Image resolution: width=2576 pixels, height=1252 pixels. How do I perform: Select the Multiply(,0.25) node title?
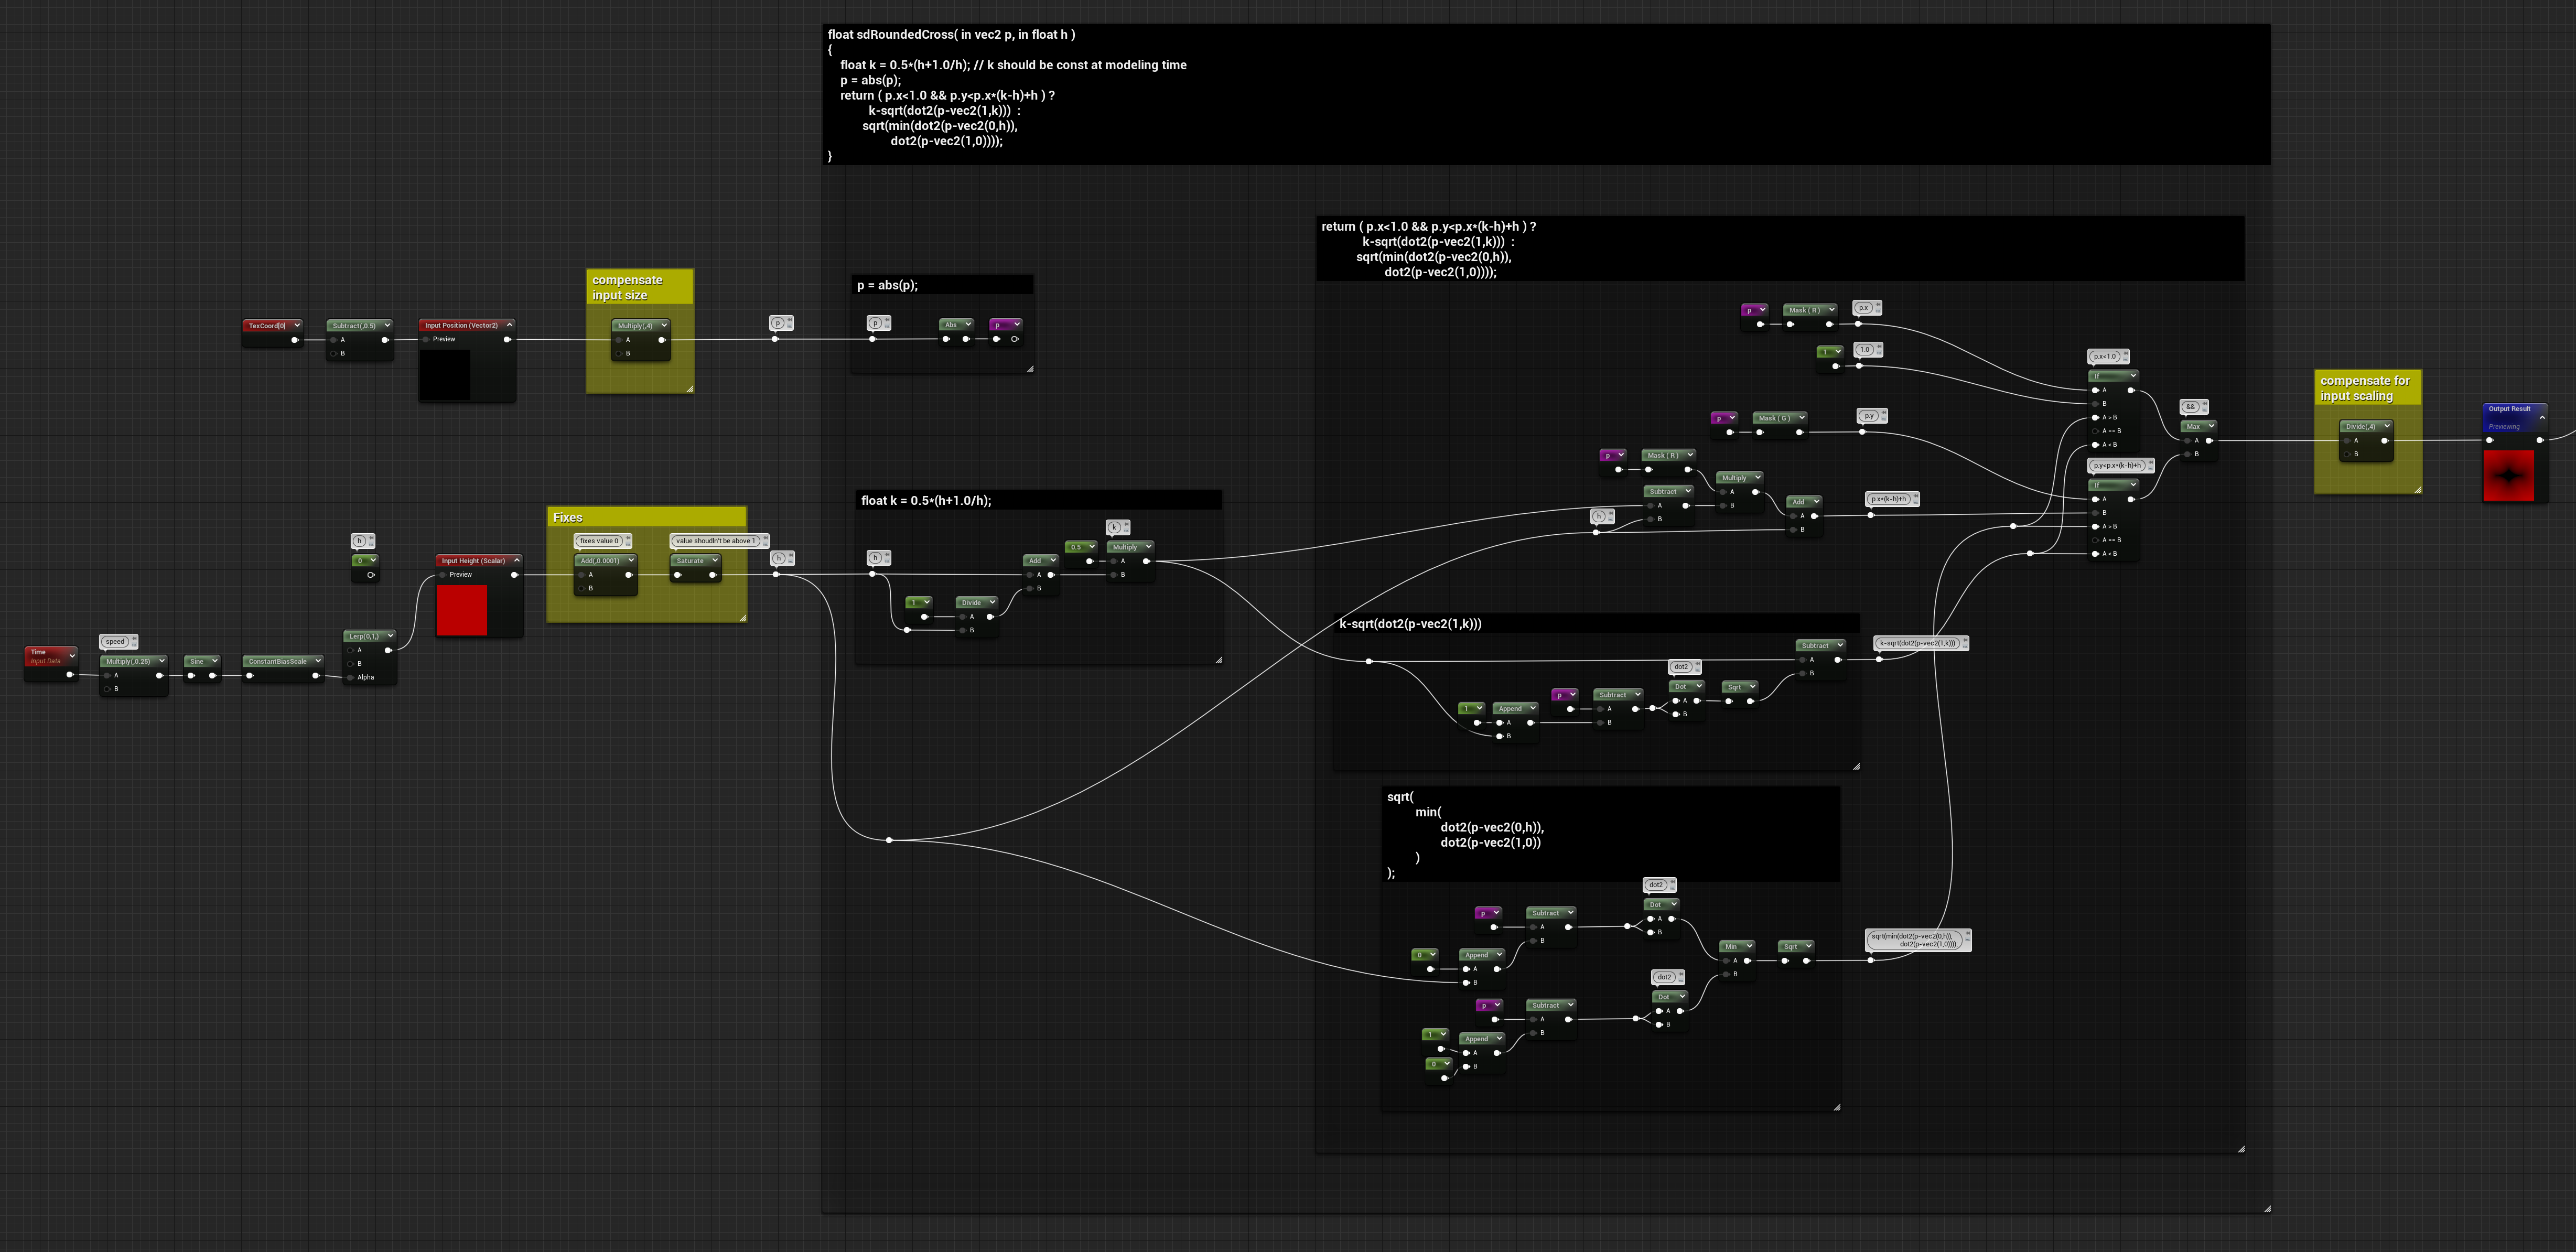[129, 661]
